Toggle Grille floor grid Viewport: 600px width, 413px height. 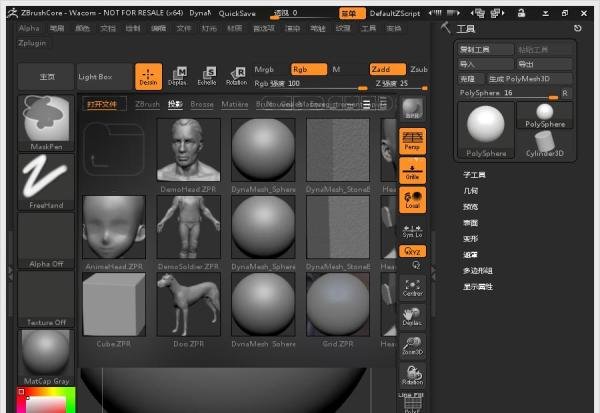point(412,171)
